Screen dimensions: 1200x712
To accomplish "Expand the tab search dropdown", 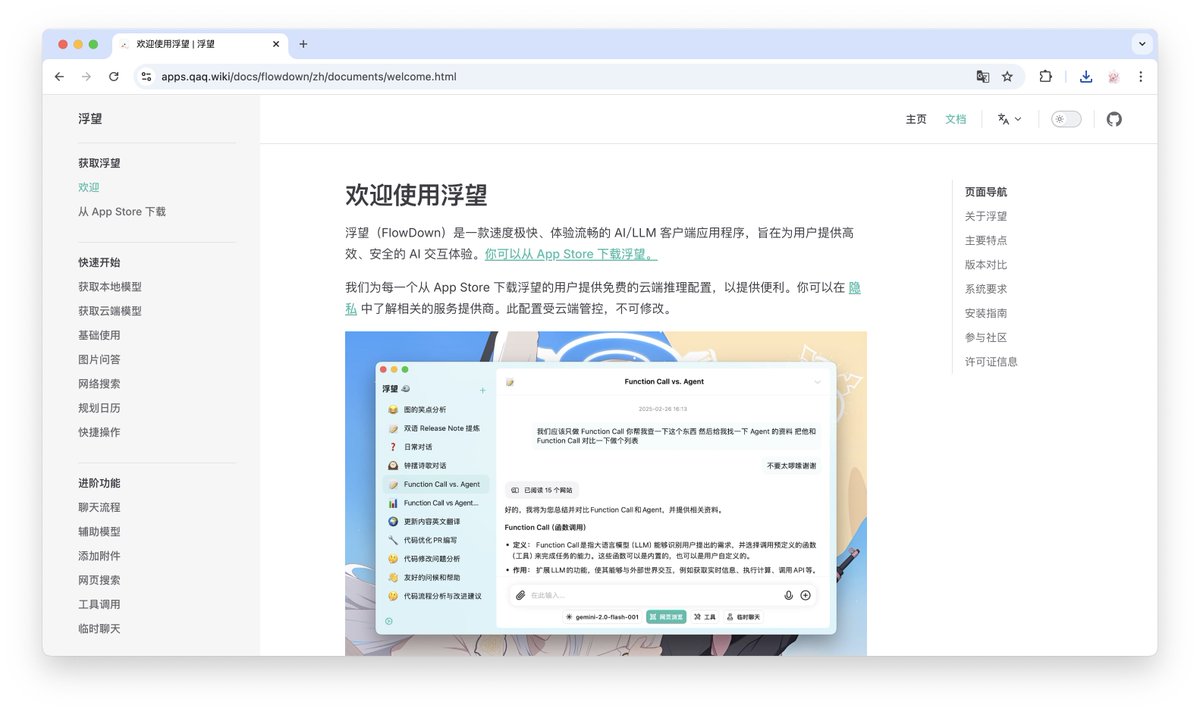I will coord(1142,44).
